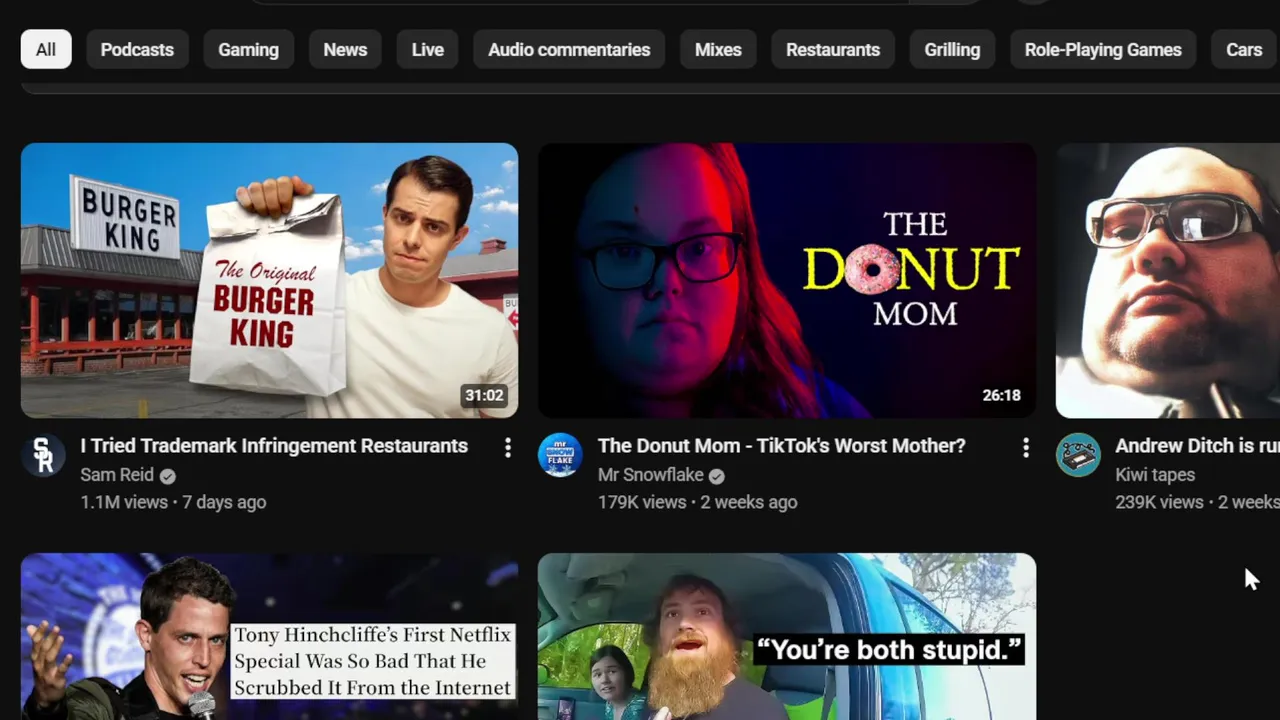Play the Original Burger King thumbnail
The height and width of the screenshot is (720, 1280).
(270, 280)
